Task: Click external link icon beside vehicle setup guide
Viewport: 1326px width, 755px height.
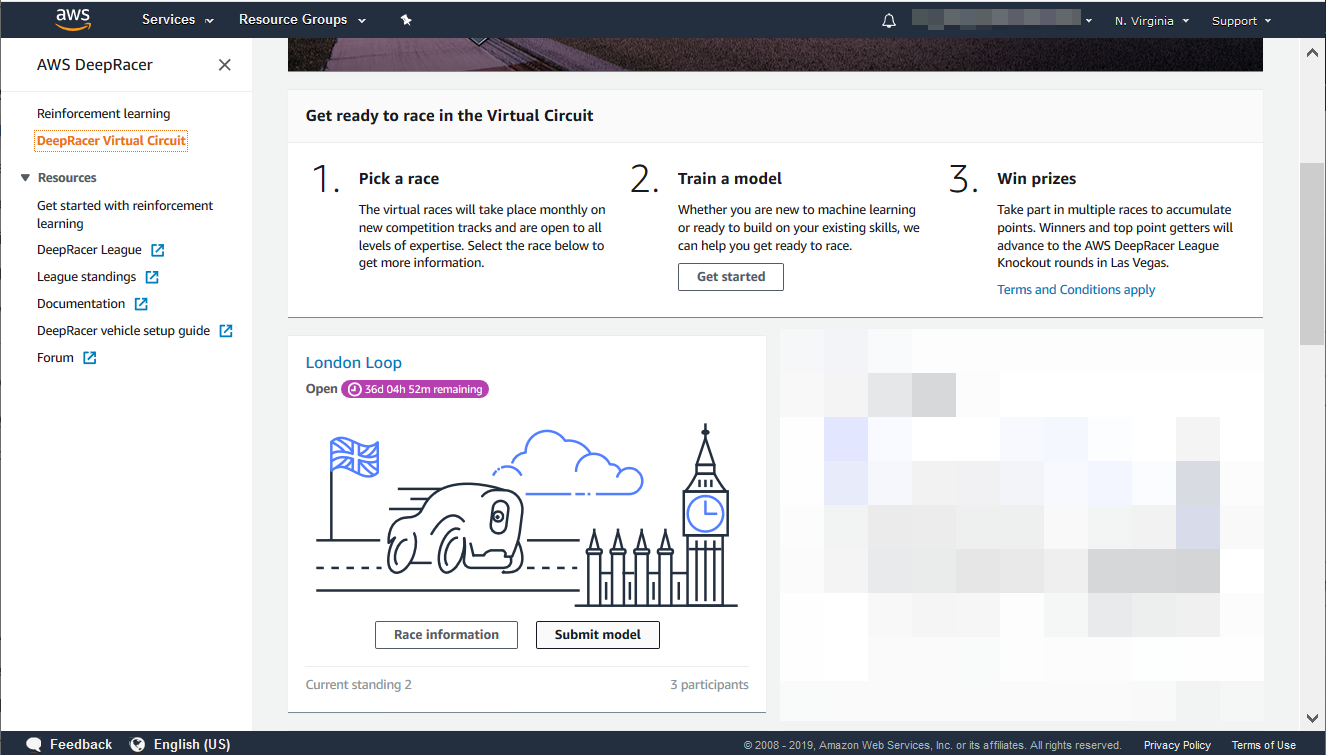Action: [x=226, y=331]
